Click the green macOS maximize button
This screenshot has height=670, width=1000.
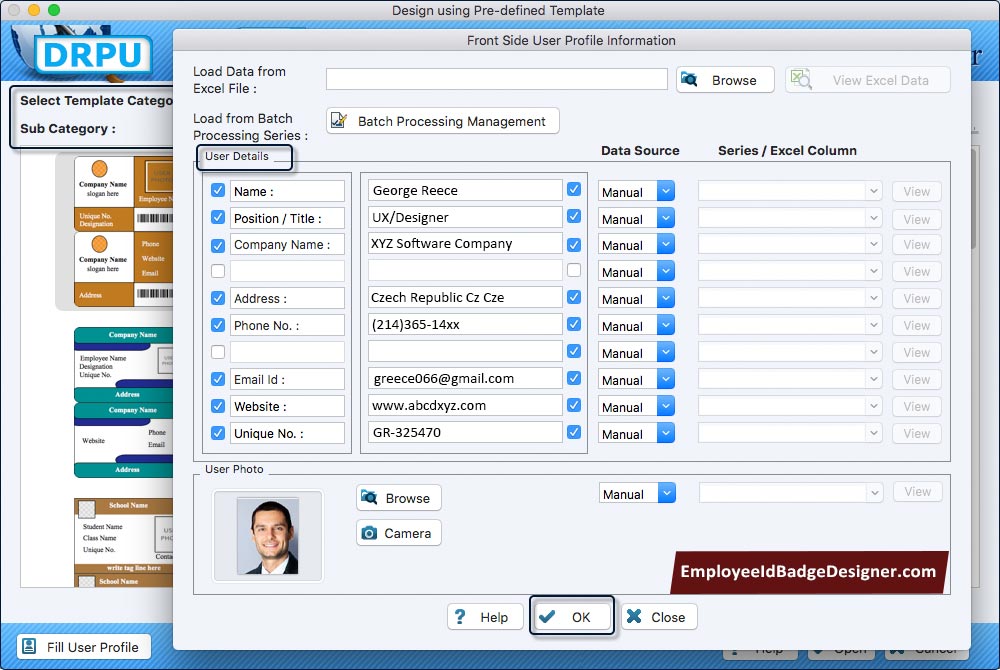pyautogui.click(x=54, y=10)
